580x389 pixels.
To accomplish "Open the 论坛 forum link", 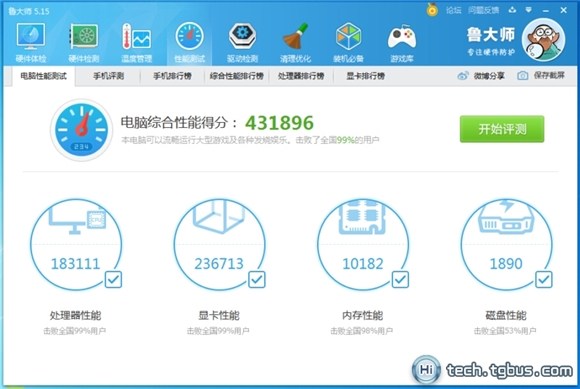I will pyautogui.click(x=453, y=10).
